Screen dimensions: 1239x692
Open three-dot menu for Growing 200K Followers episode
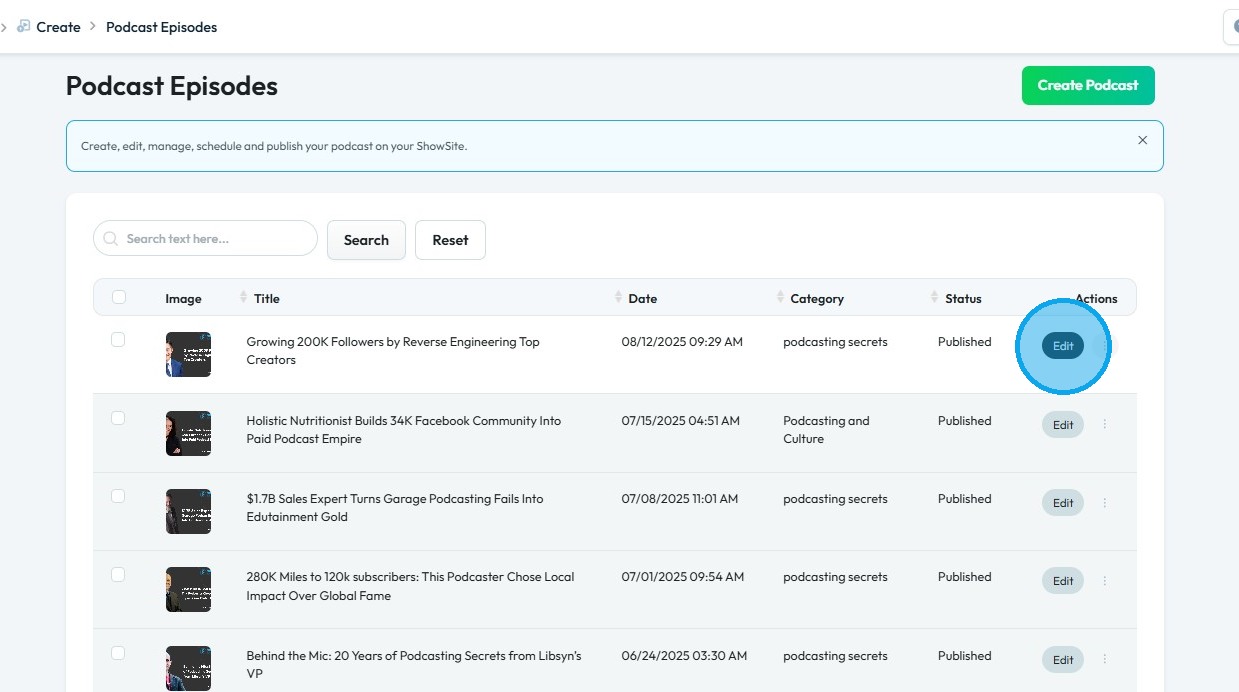[1105, 346]
